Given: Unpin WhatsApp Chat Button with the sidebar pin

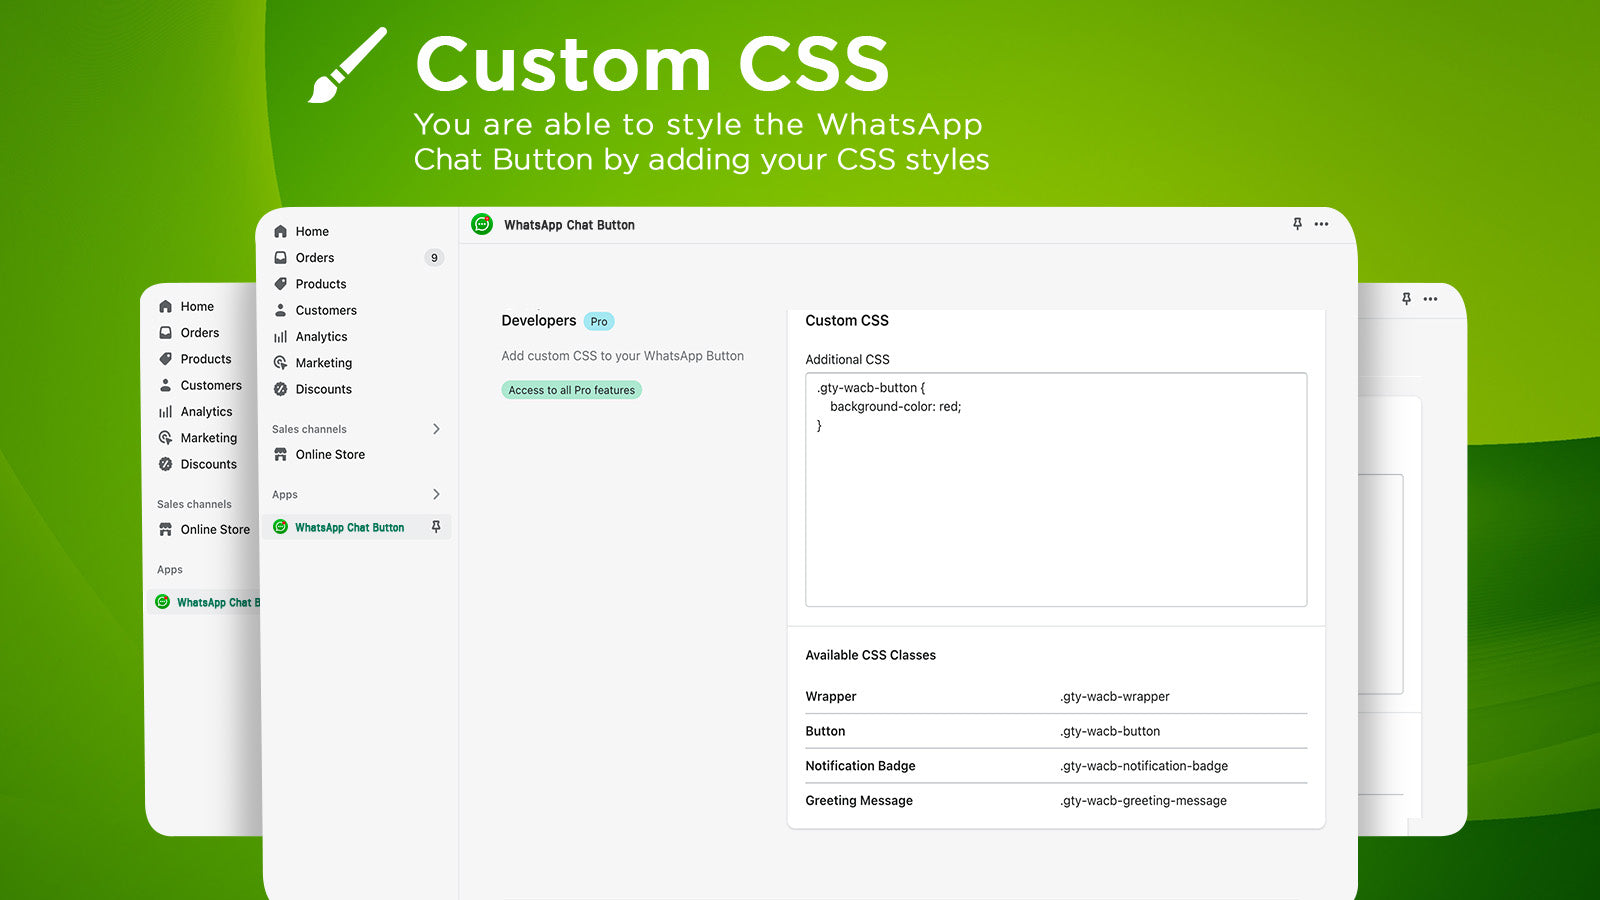Looking at the screenshot, I should pos(437,527).
